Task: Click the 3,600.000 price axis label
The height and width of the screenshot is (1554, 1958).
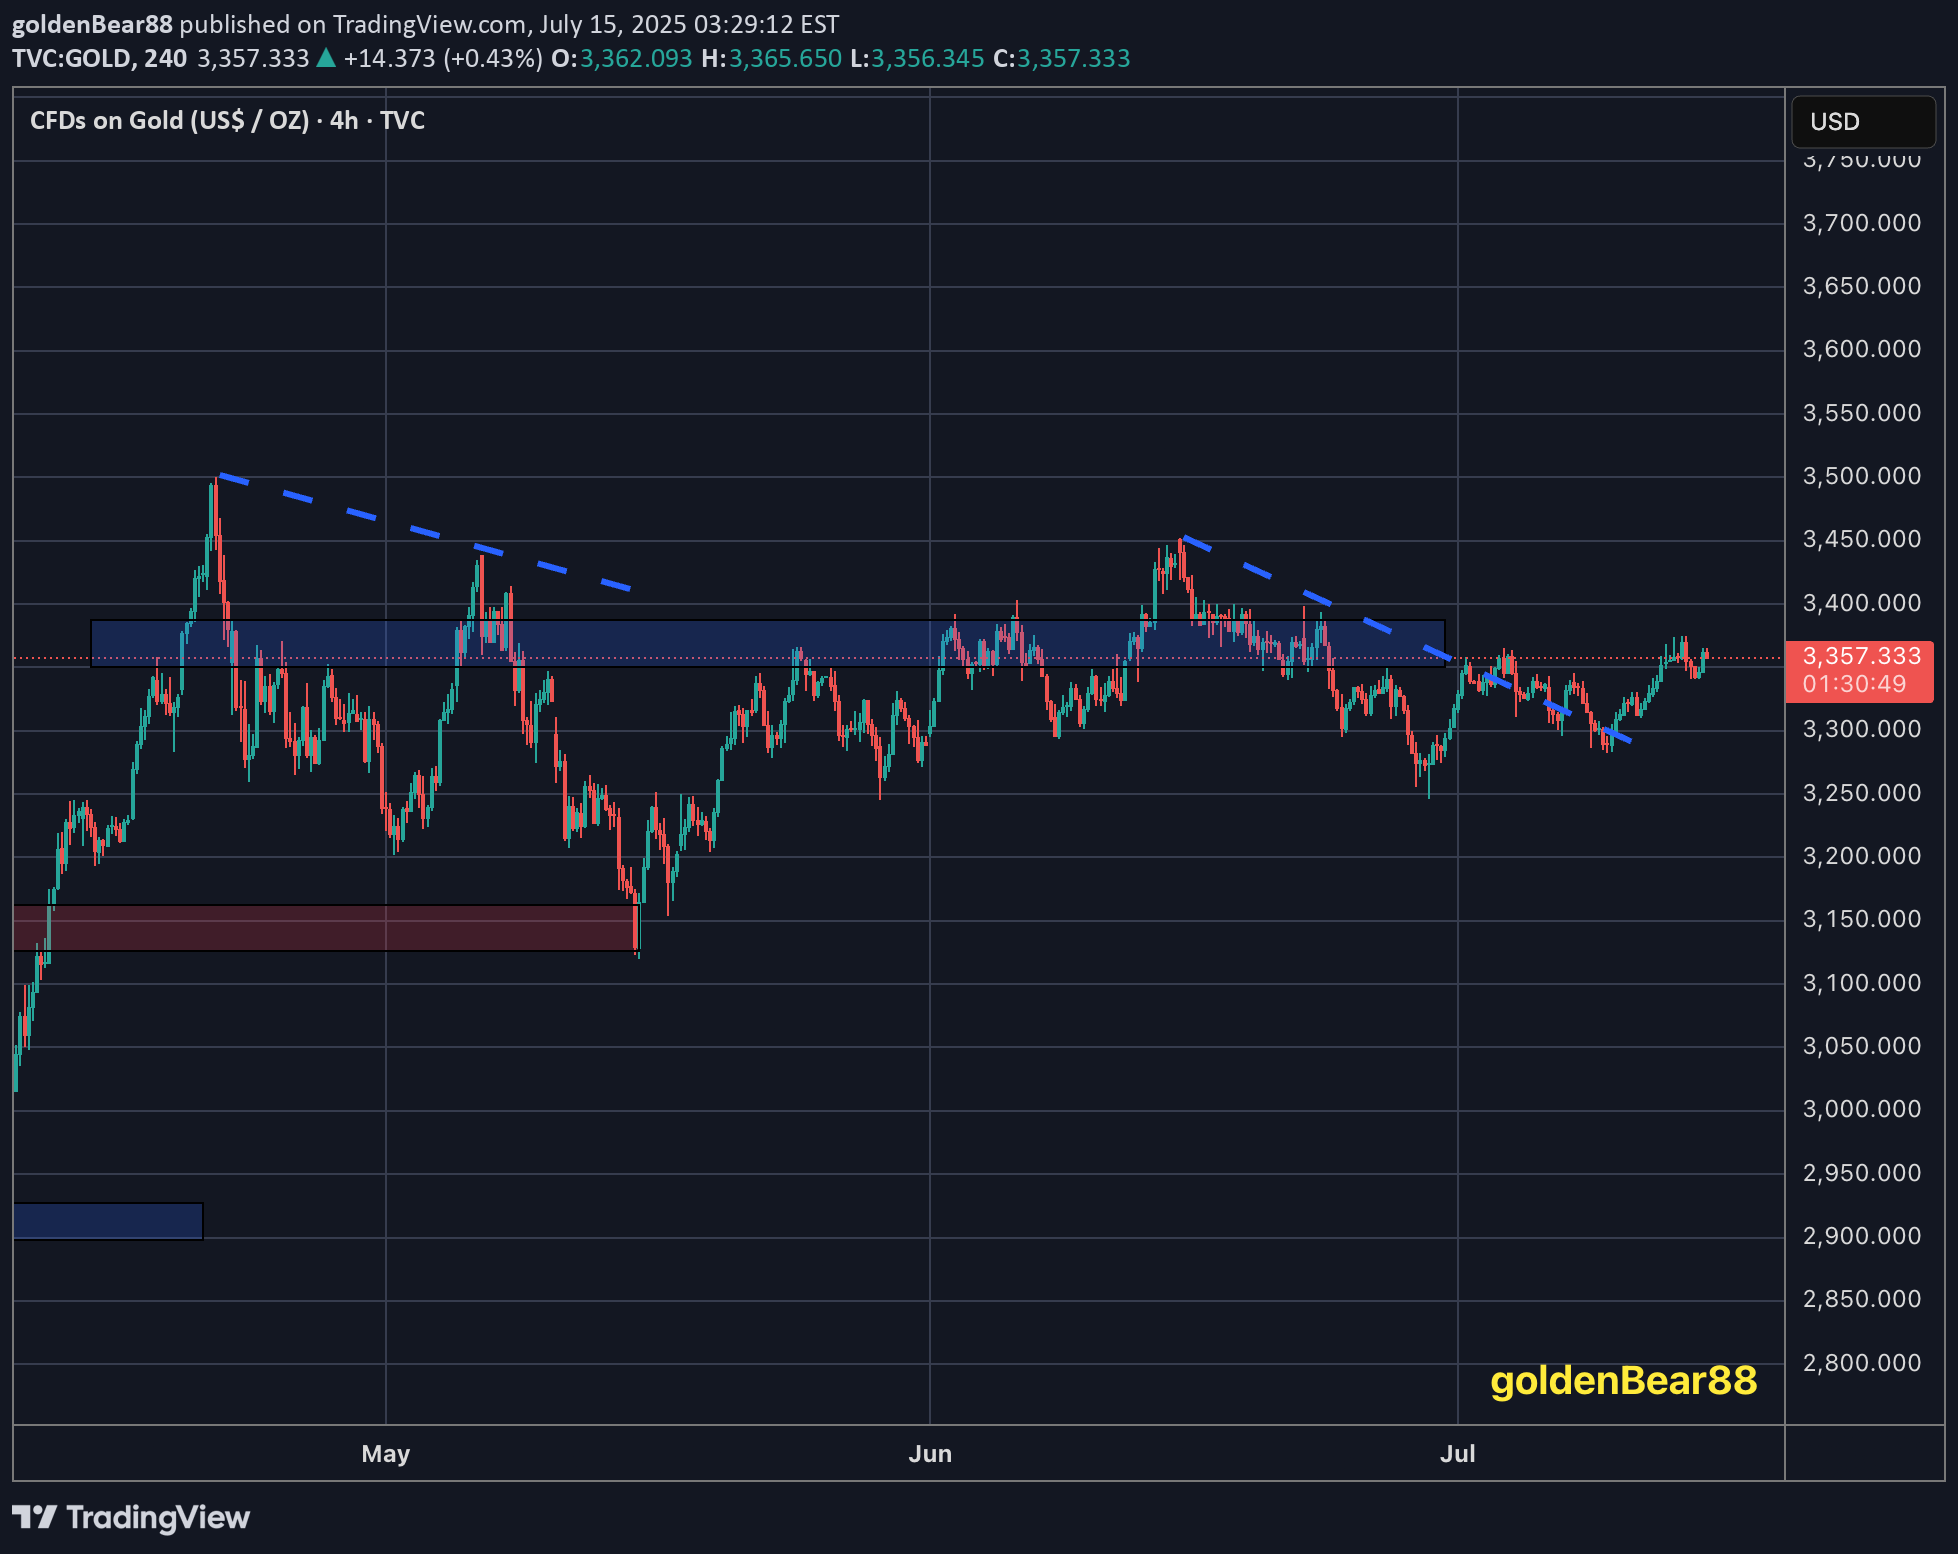Action: [1861, 349]
